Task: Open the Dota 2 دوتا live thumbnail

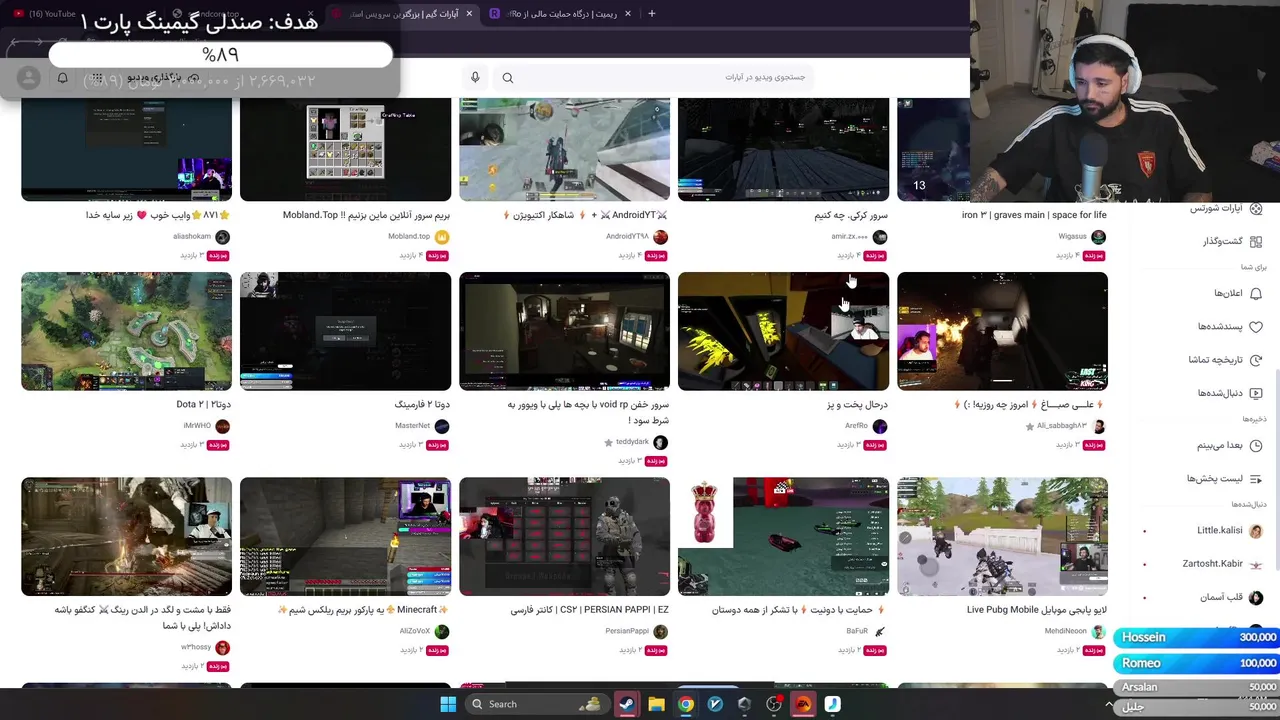Action: (x=126, y=331)
